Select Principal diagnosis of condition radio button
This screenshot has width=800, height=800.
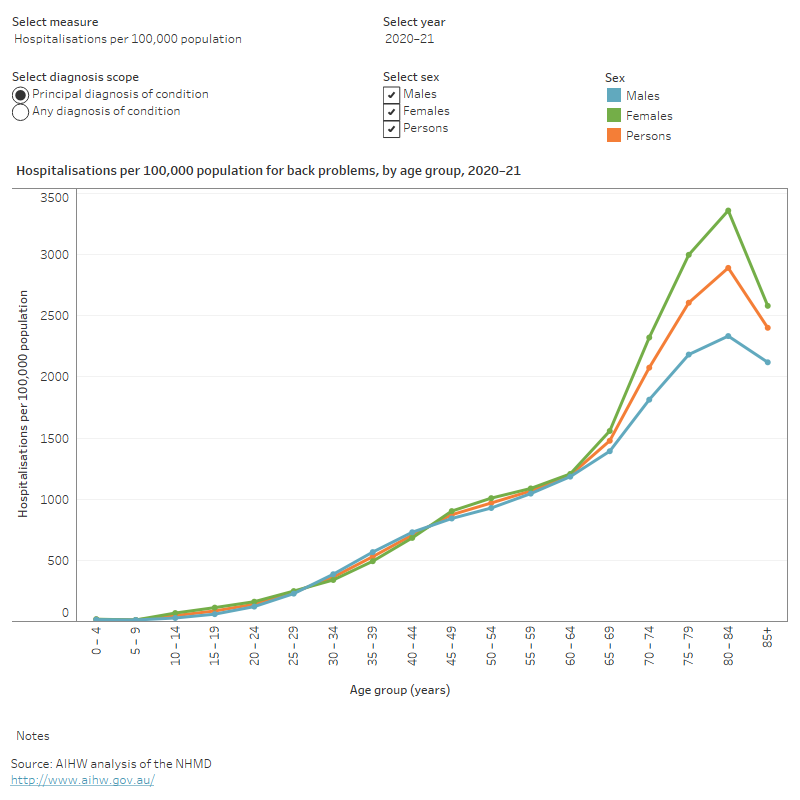pos(20,95)
